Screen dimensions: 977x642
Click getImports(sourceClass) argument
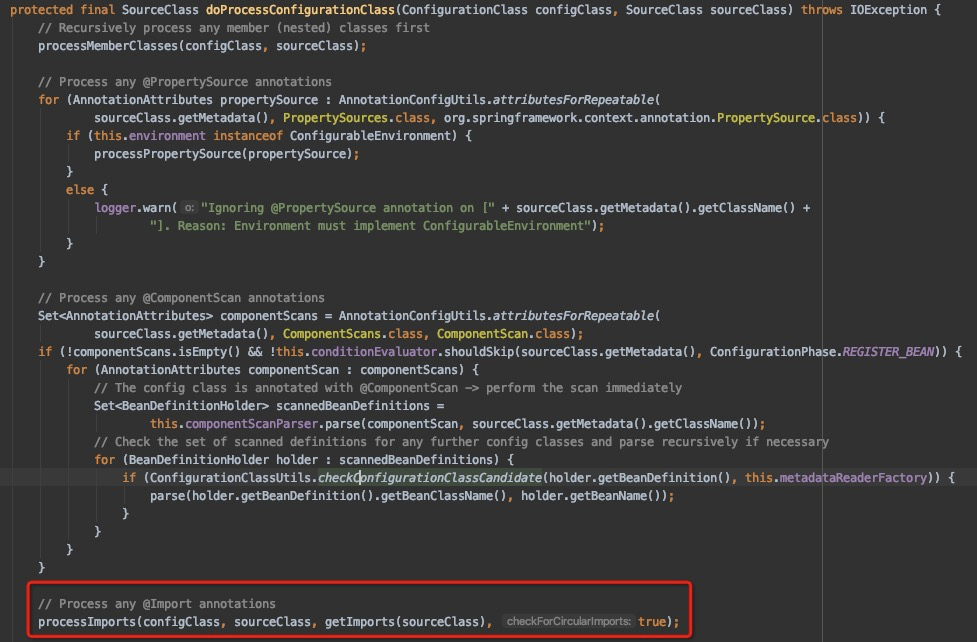click(x=405, y=622)
